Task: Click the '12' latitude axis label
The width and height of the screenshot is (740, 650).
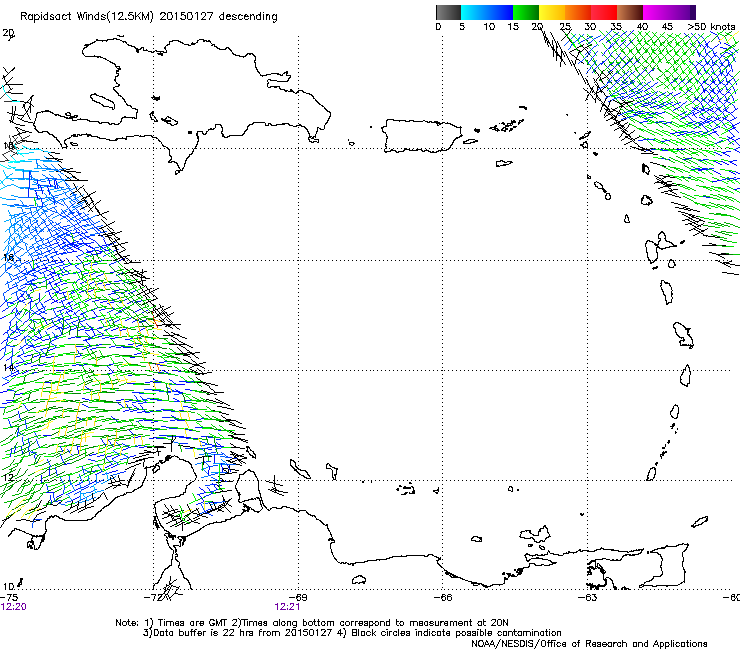Action: pyautogui.click(x=8, y=477)
